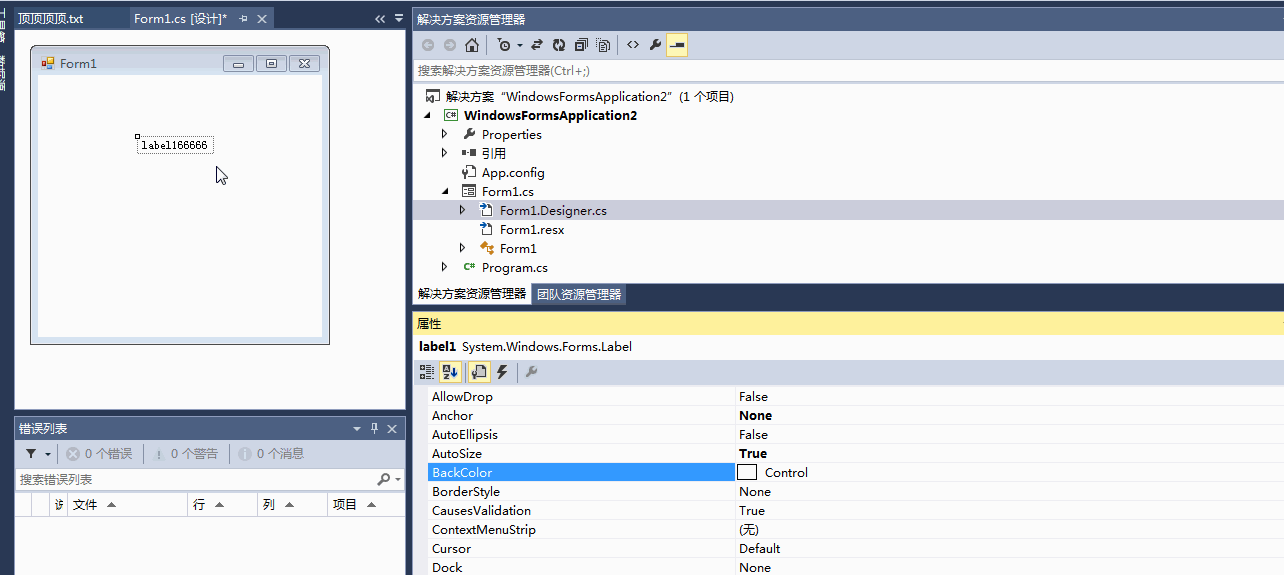Expand the 引用 references node
The image size is (1284, 575).
(x=445, y=153)
